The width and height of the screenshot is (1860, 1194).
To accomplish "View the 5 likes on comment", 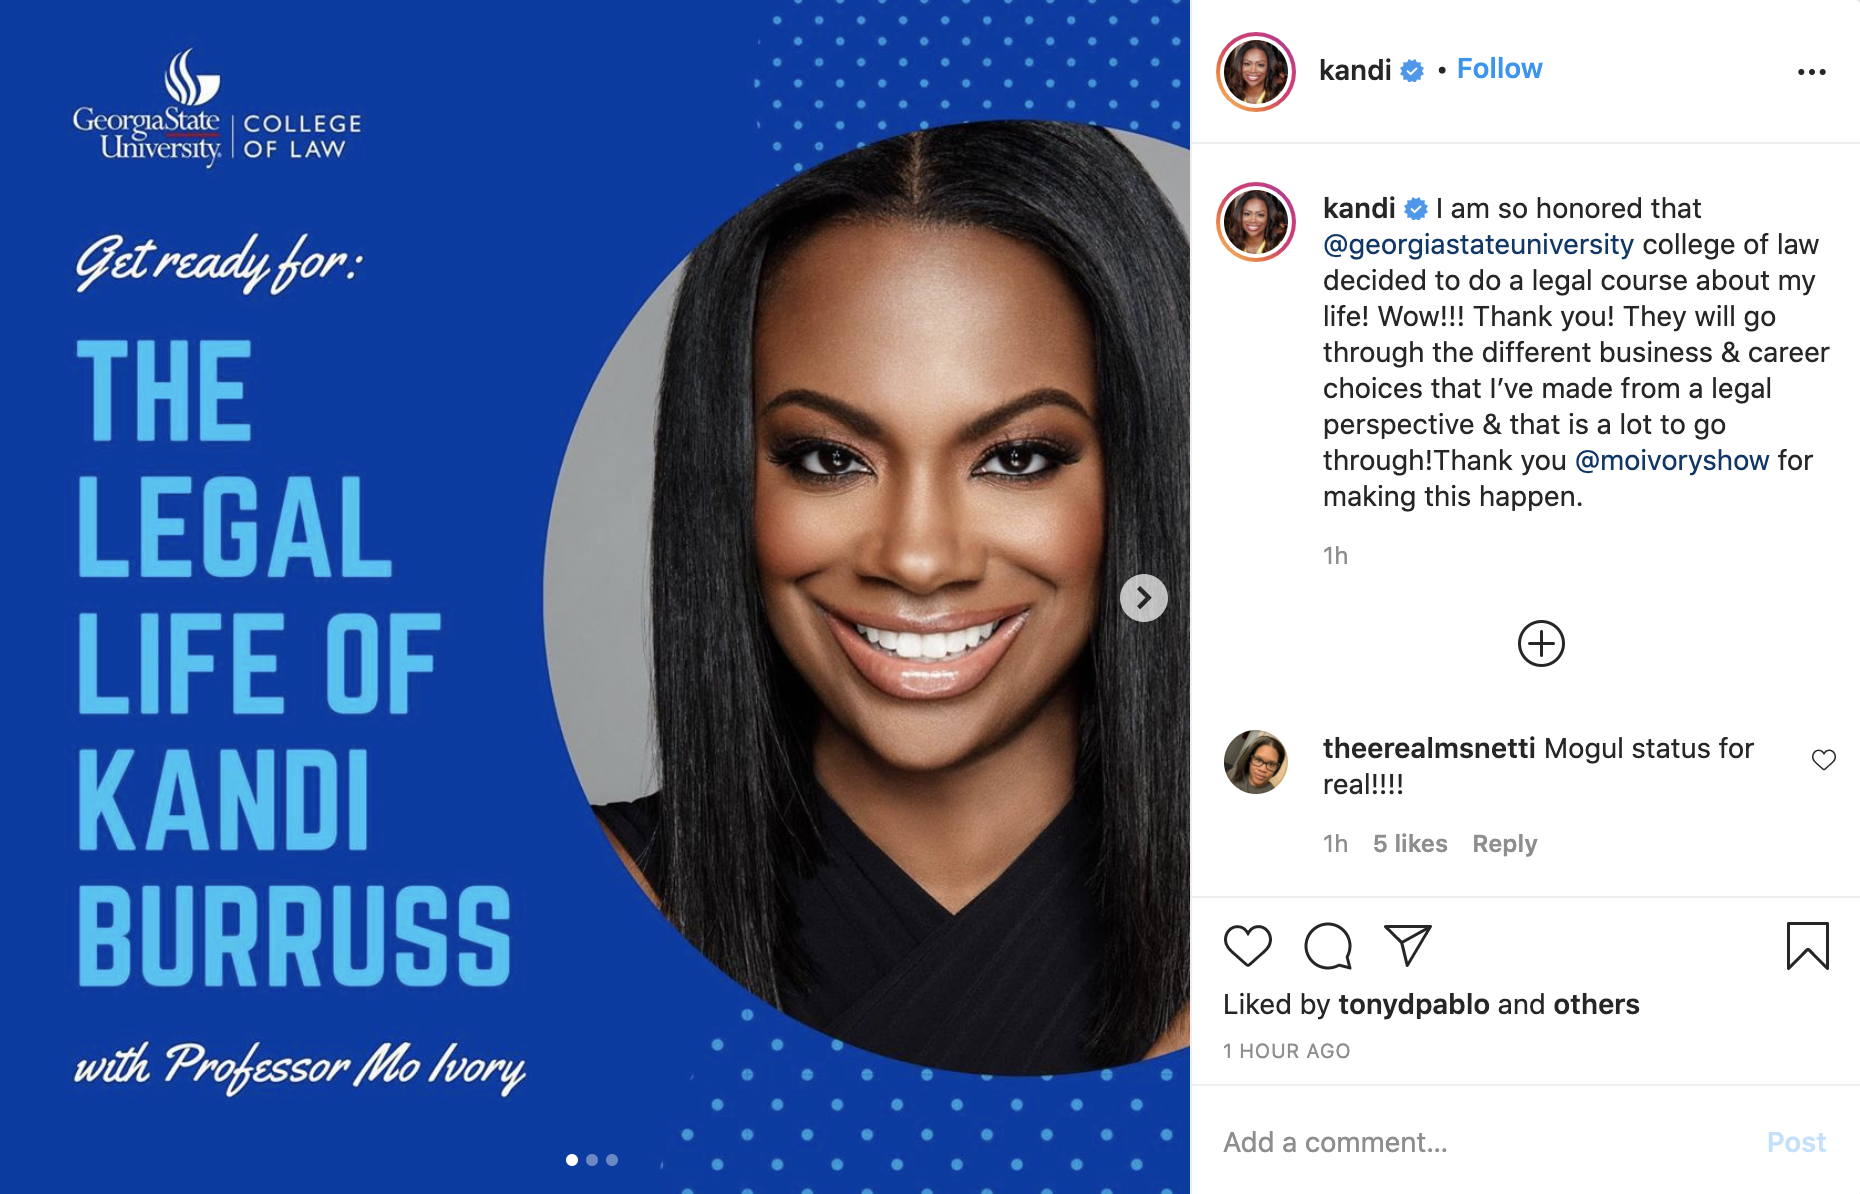I will (x=1410, y=844).
